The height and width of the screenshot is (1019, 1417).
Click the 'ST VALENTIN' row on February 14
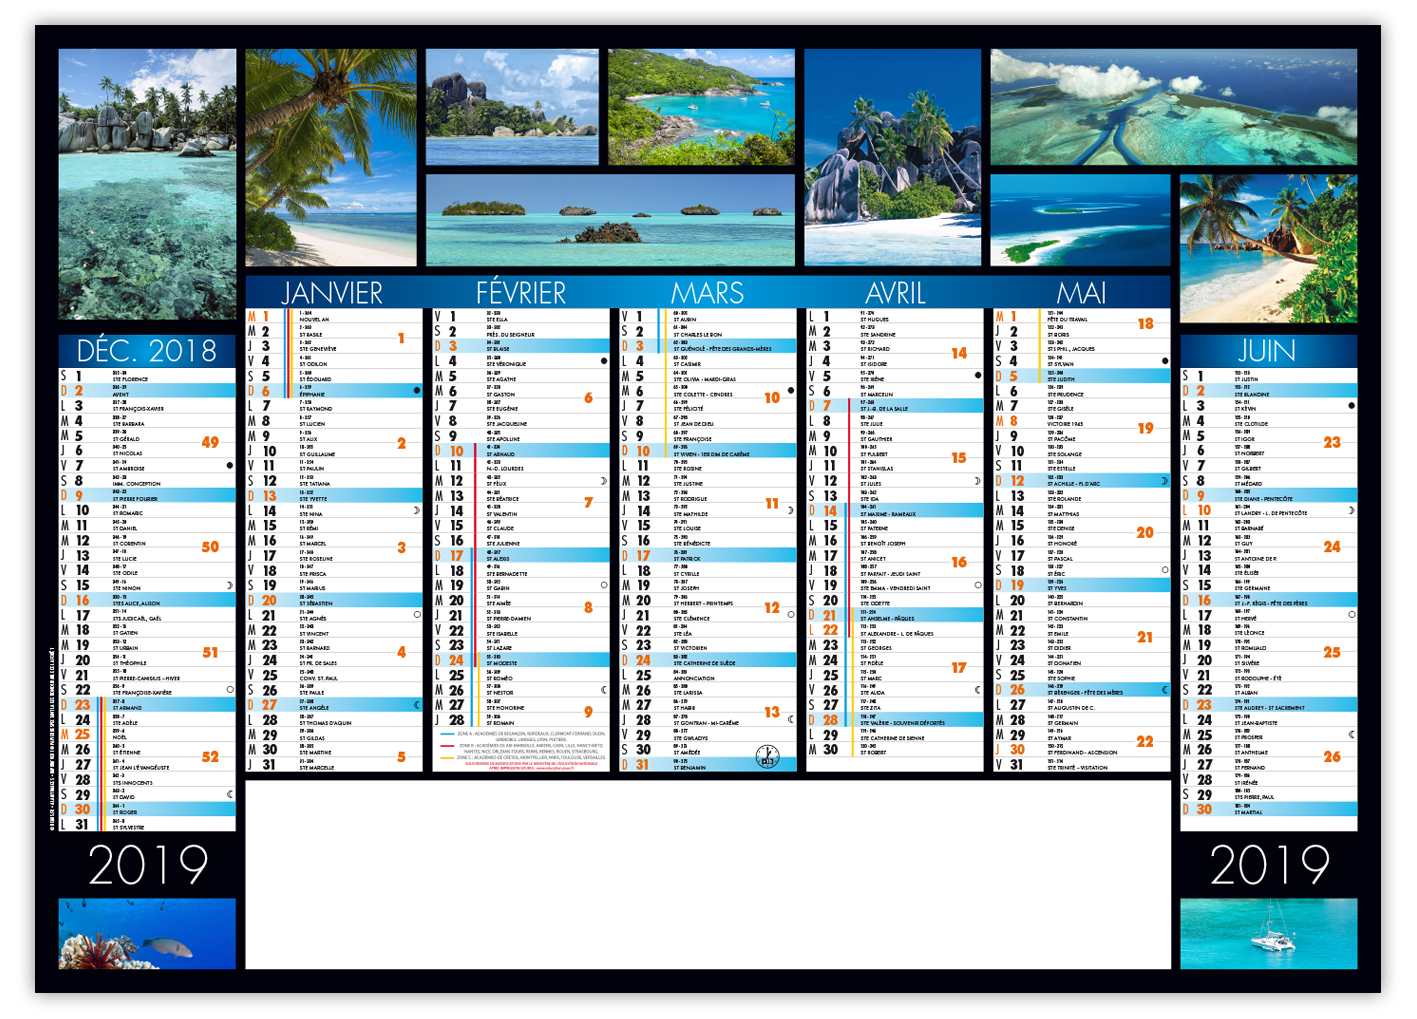click(x=521, y=511)
